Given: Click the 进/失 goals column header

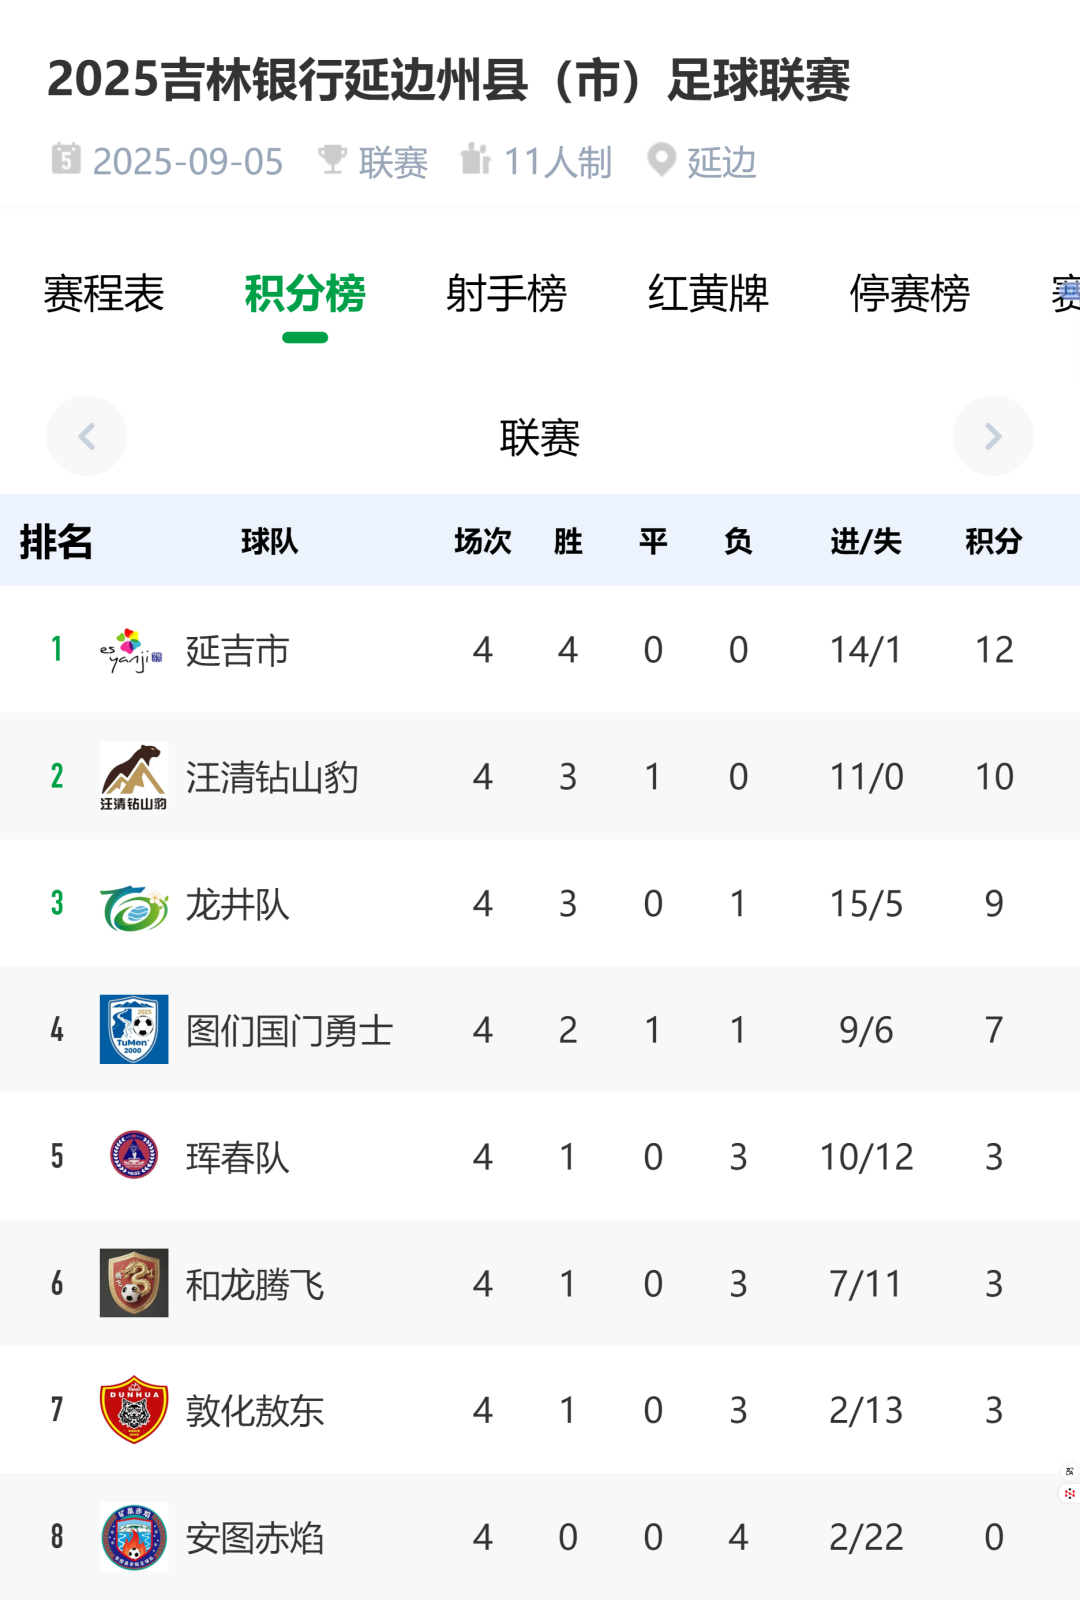Looking at the screenshot, I should pyautogui.click(x=866, y=541).
